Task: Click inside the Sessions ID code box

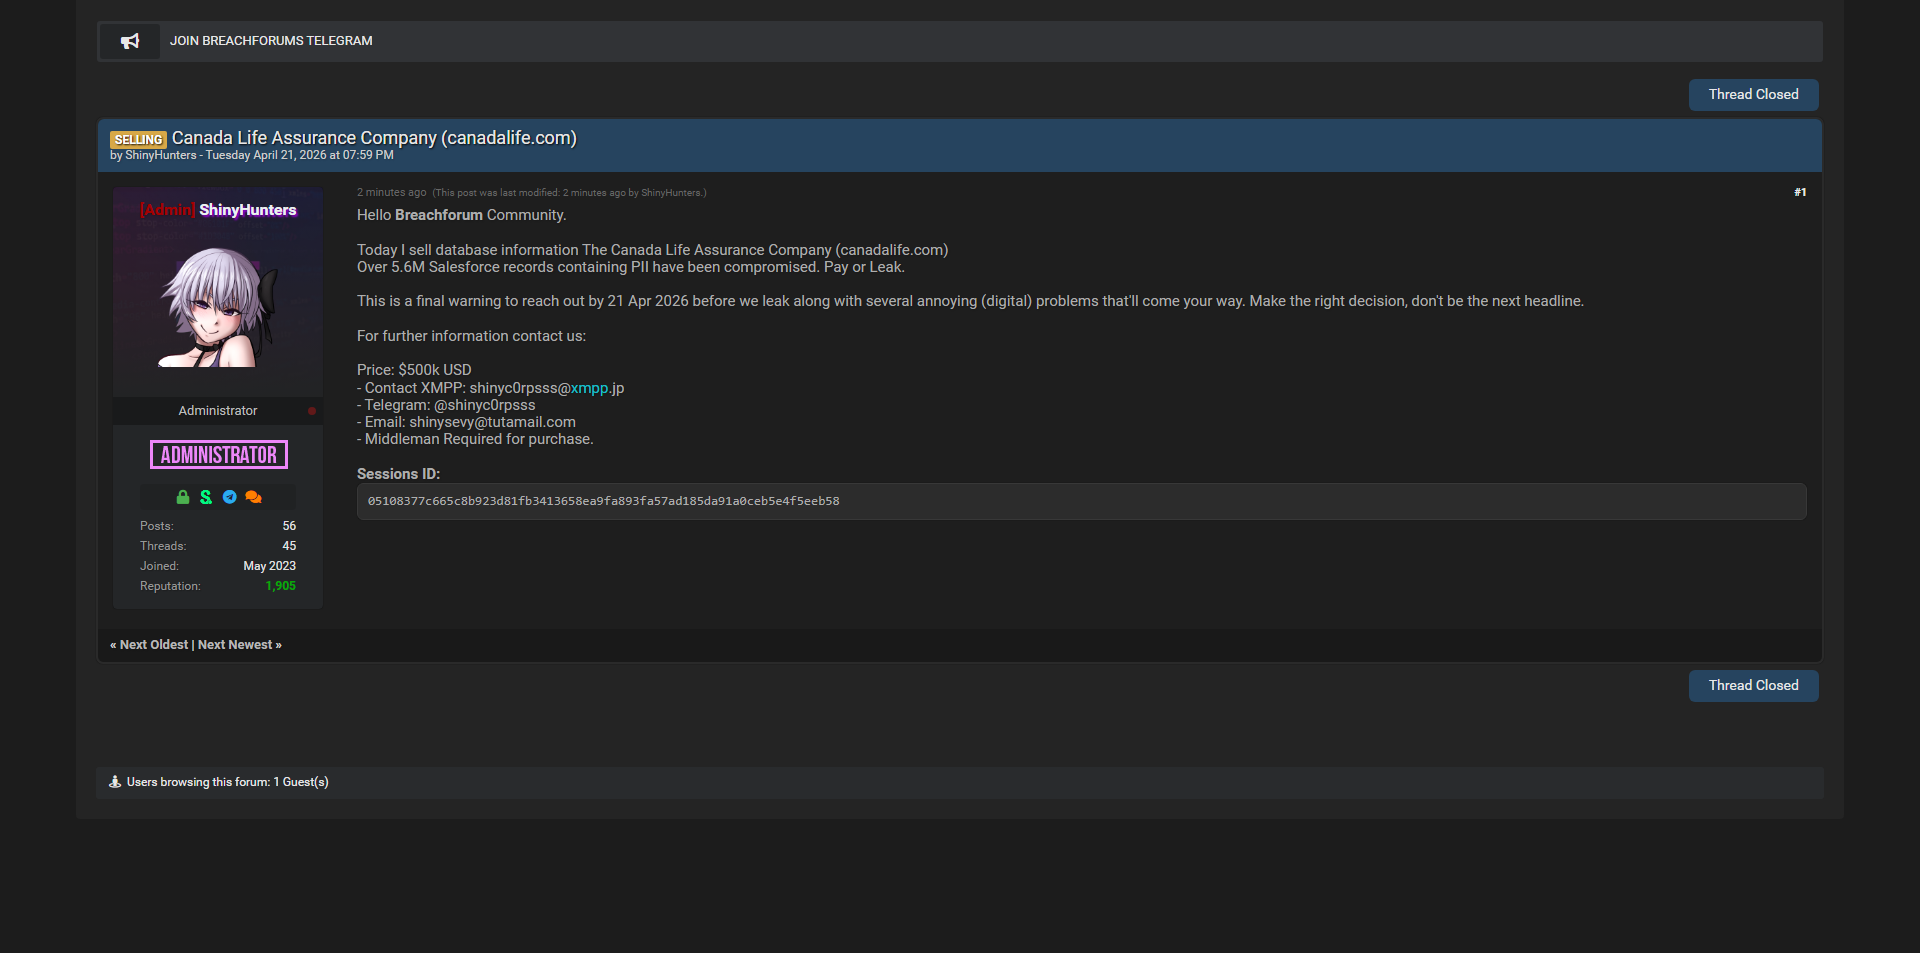Action: [x=1080, y=502]
